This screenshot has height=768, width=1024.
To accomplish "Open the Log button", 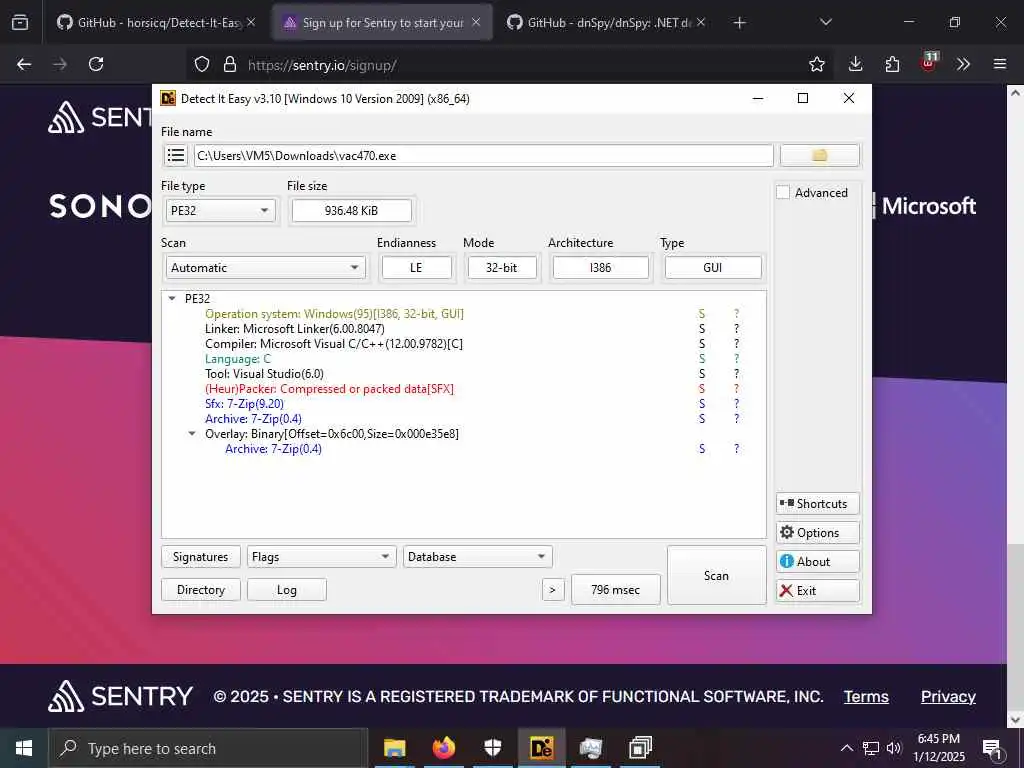I will (x=287, y=590).
